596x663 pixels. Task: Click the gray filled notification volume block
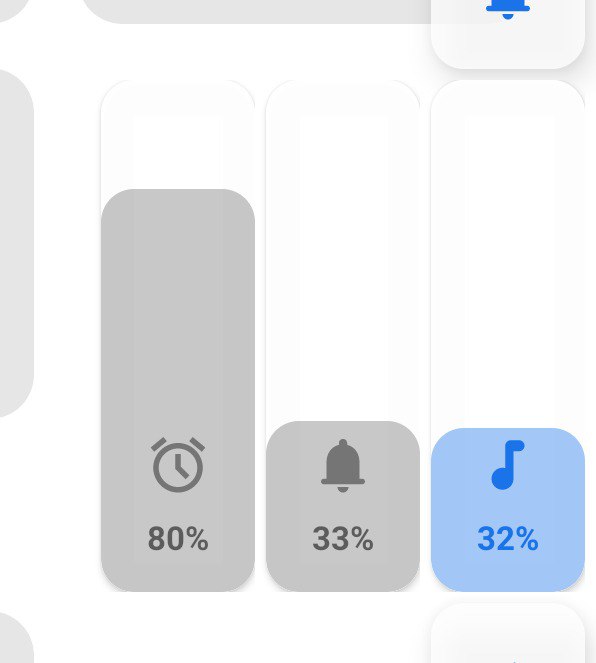pos(343,506)
